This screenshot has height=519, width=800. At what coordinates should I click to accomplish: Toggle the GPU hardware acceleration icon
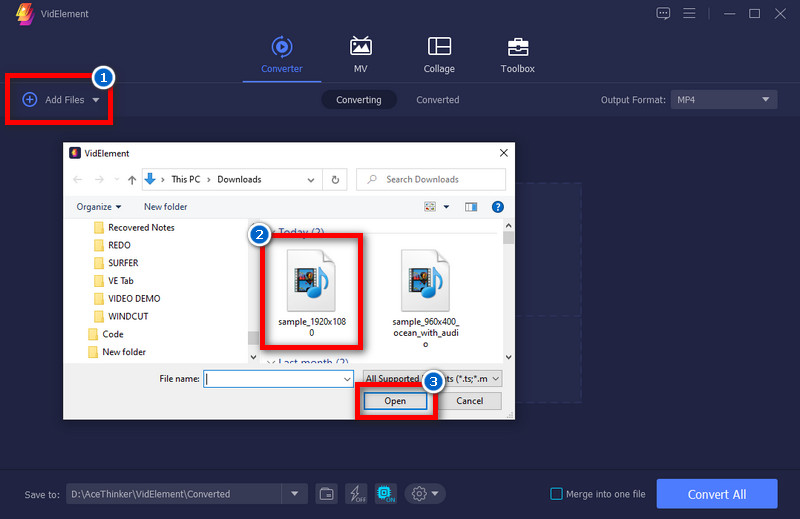[385, 494]
